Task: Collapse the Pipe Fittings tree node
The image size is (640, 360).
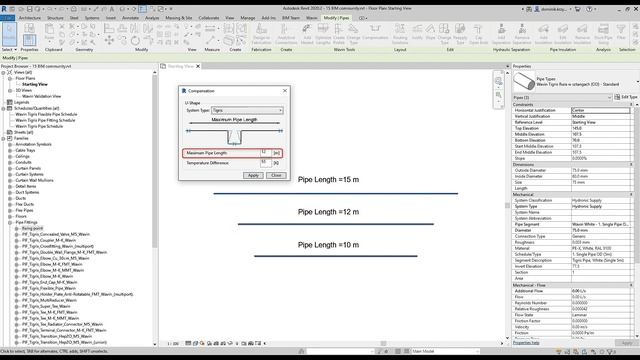Action: pos(10,222)
